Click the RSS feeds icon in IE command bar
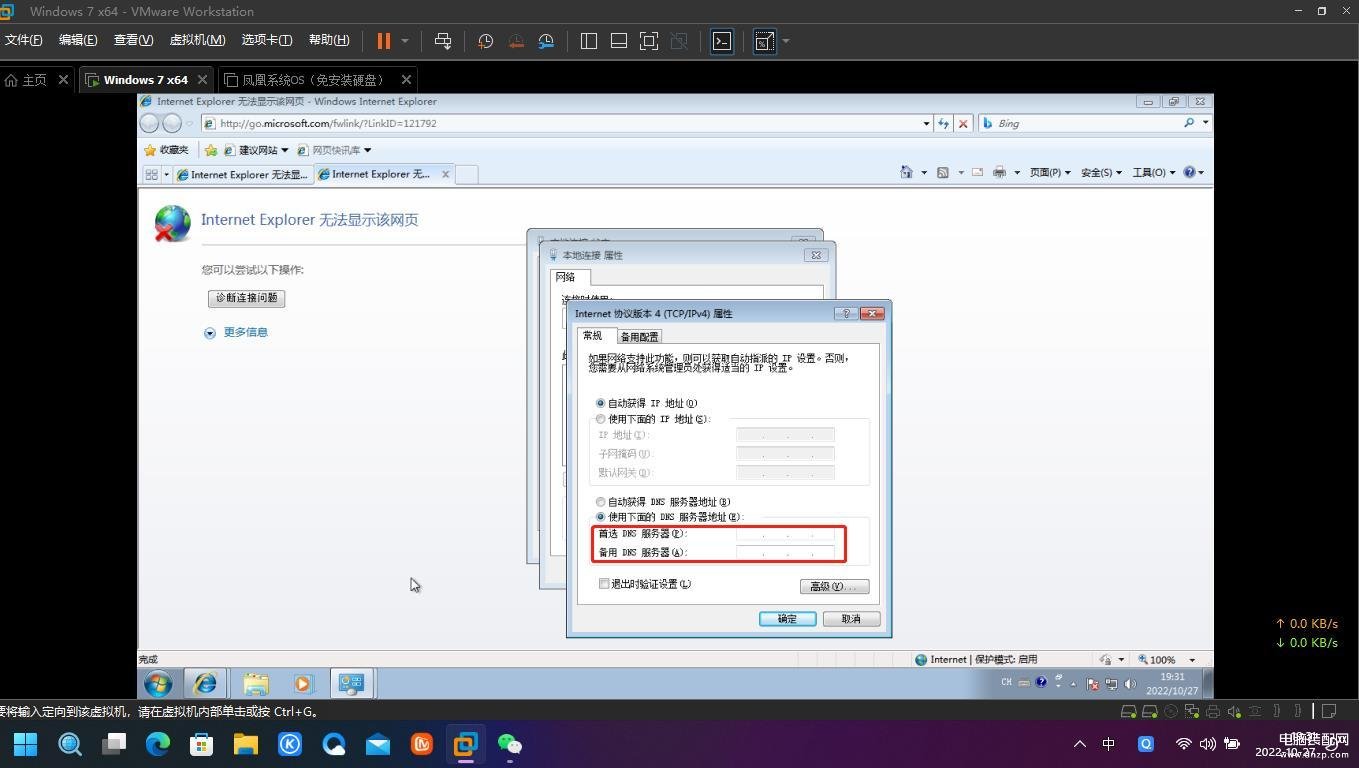This screenshot has width=1359, height=768. (942, 172)
